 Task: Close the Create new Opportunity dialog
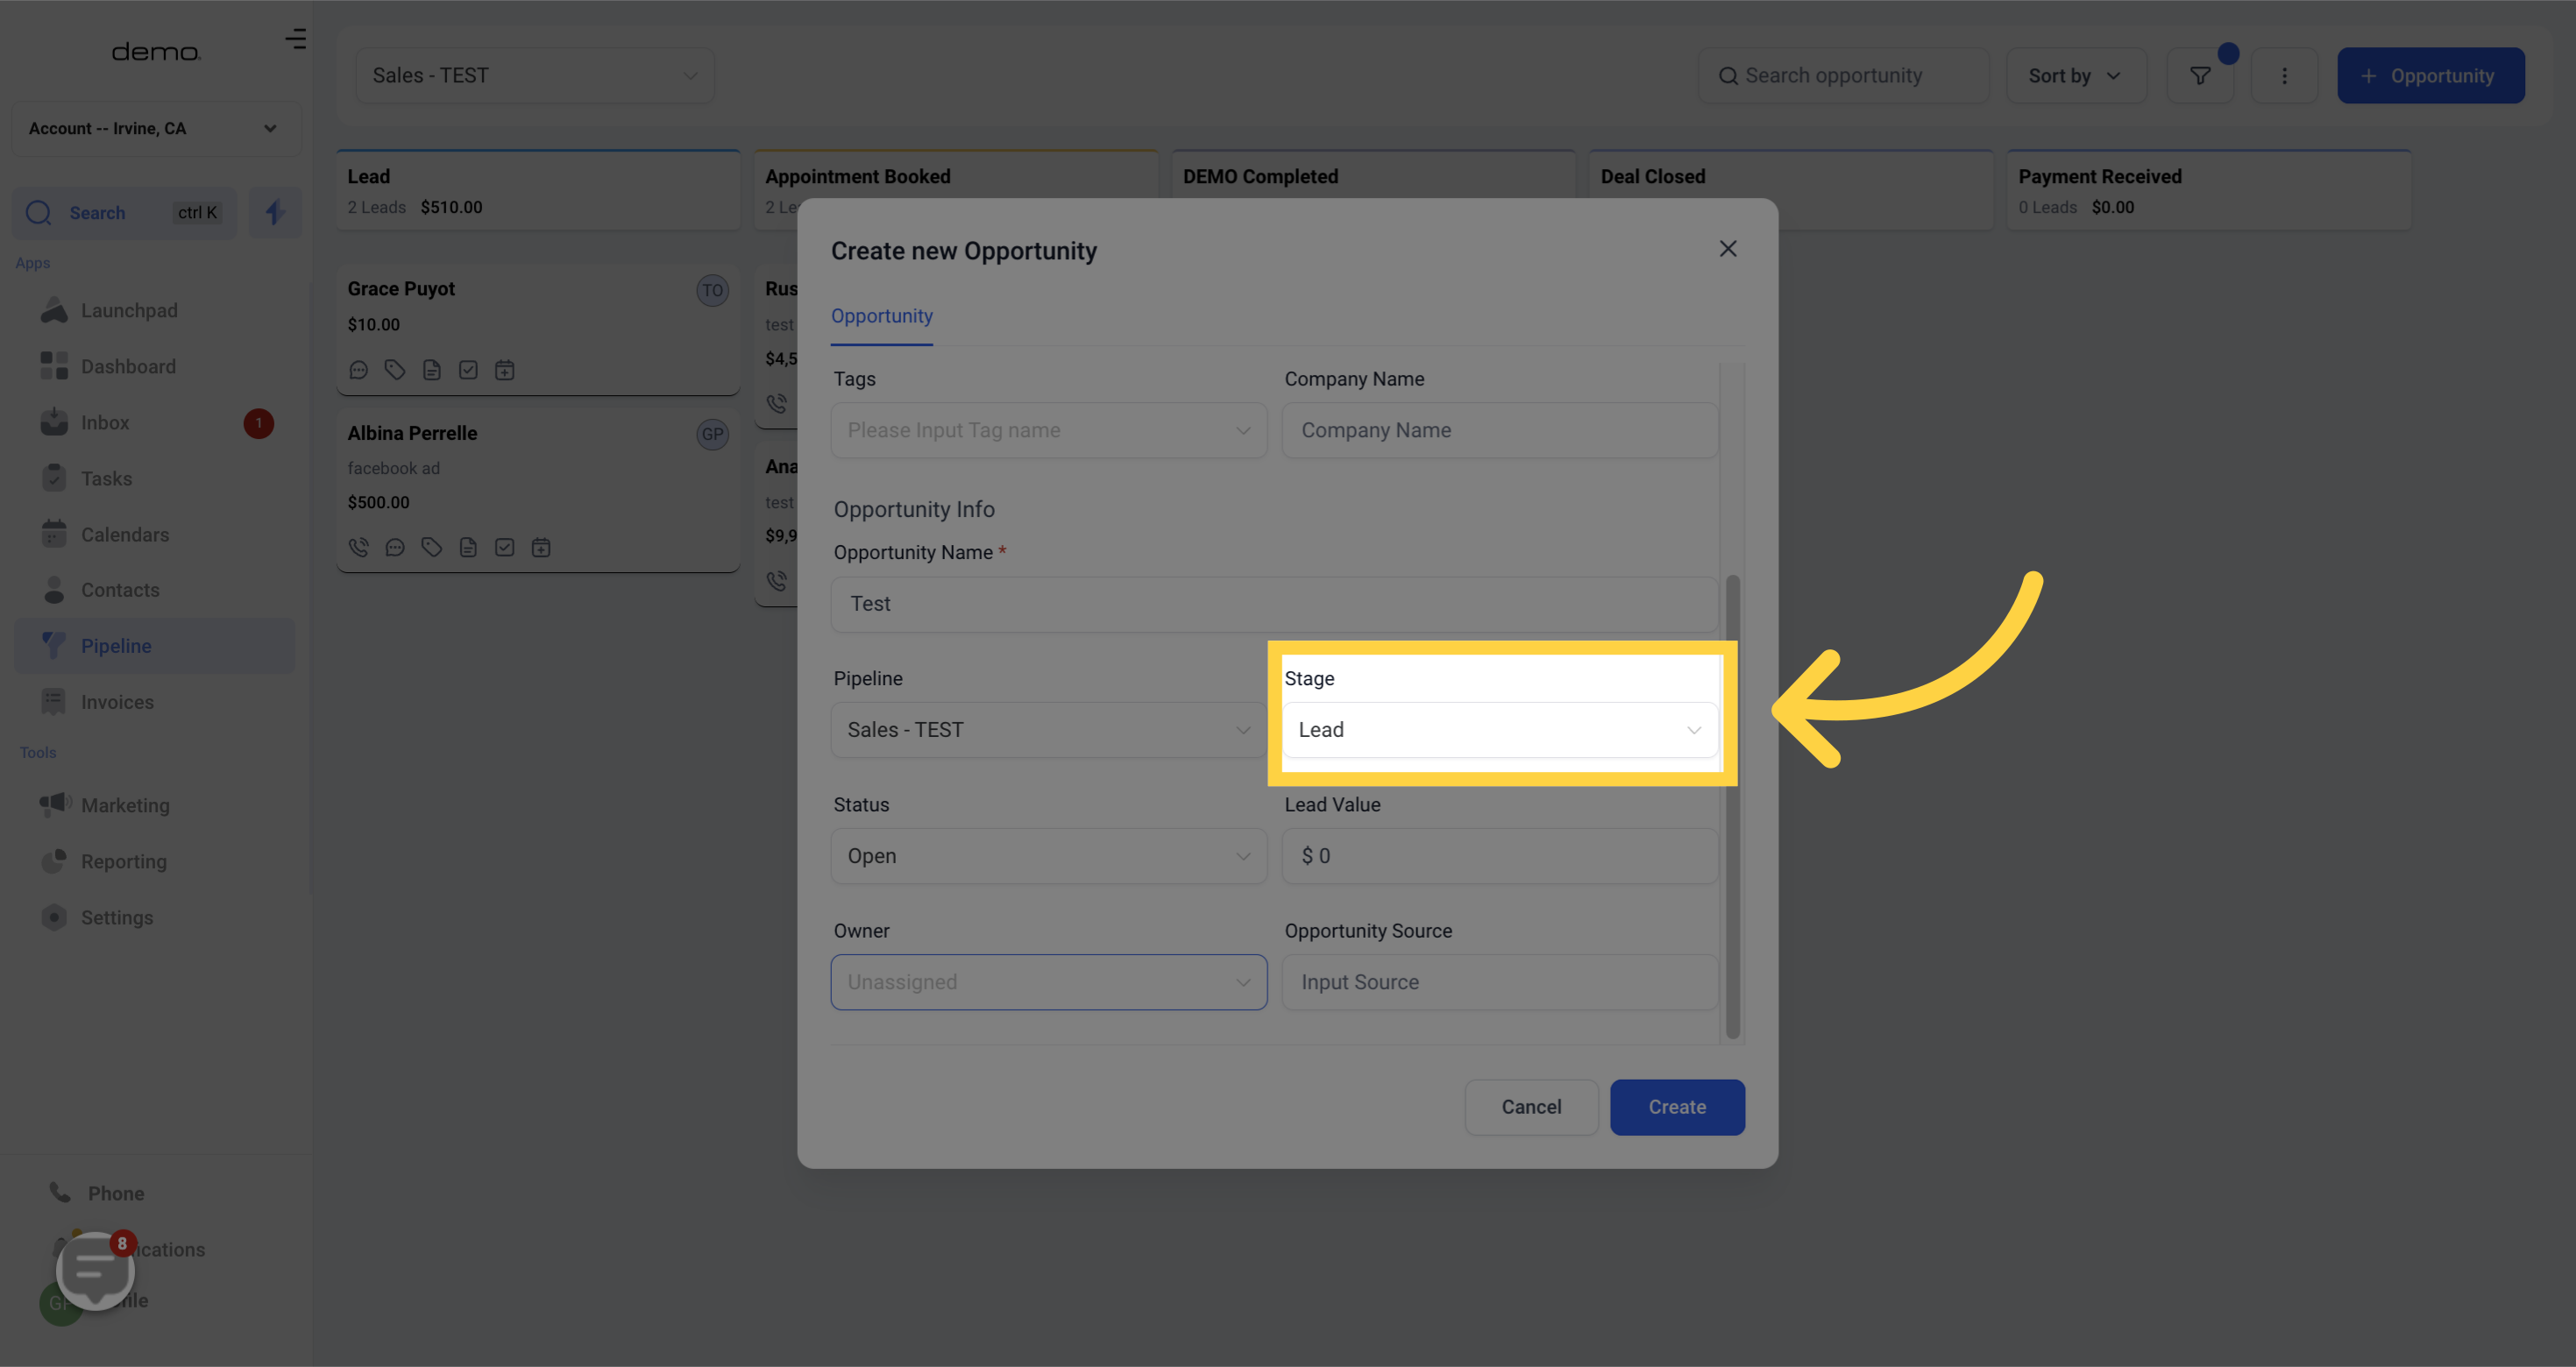[x=1727, y=249]
